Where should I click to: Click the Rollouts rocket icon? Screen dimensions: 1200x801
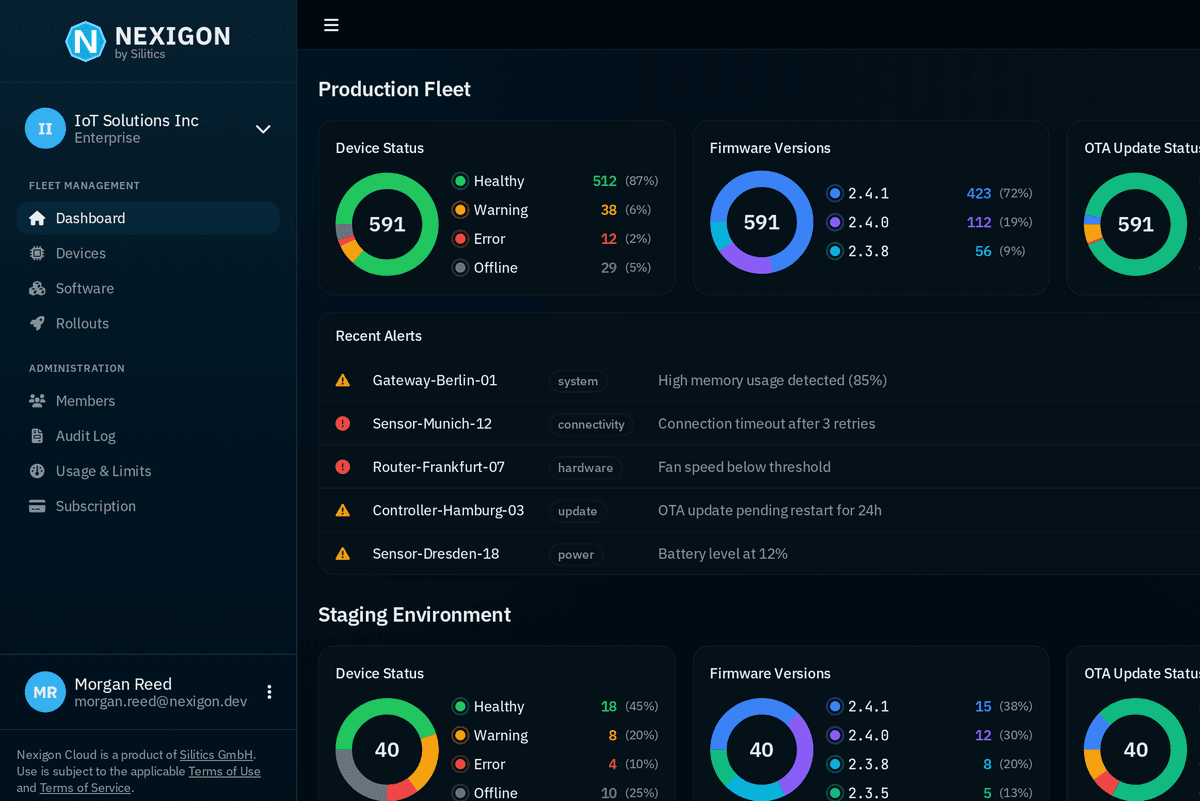[37, 324]
